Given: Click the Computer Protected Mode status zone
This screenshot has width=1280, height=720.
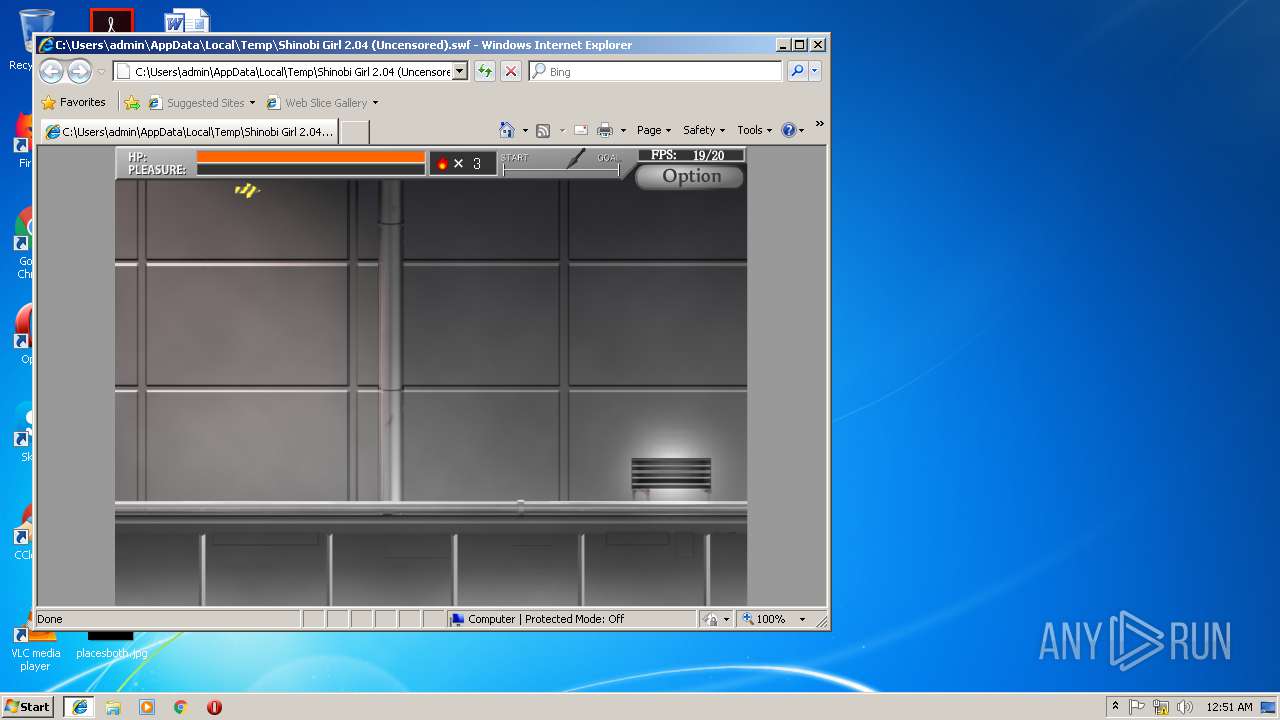Looking at the screenshot, I should [571, 619].
